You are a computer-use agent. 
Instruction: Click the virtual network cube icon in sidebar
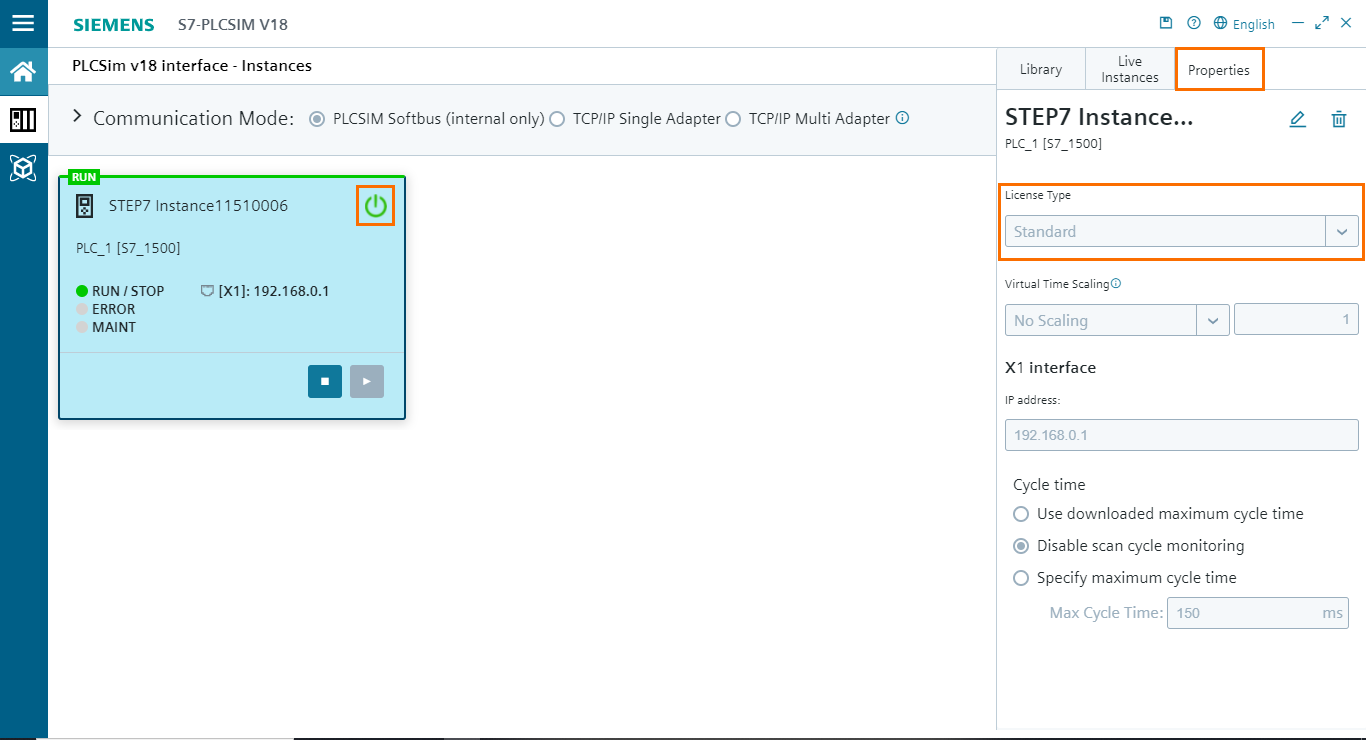(x=23, y=169)
